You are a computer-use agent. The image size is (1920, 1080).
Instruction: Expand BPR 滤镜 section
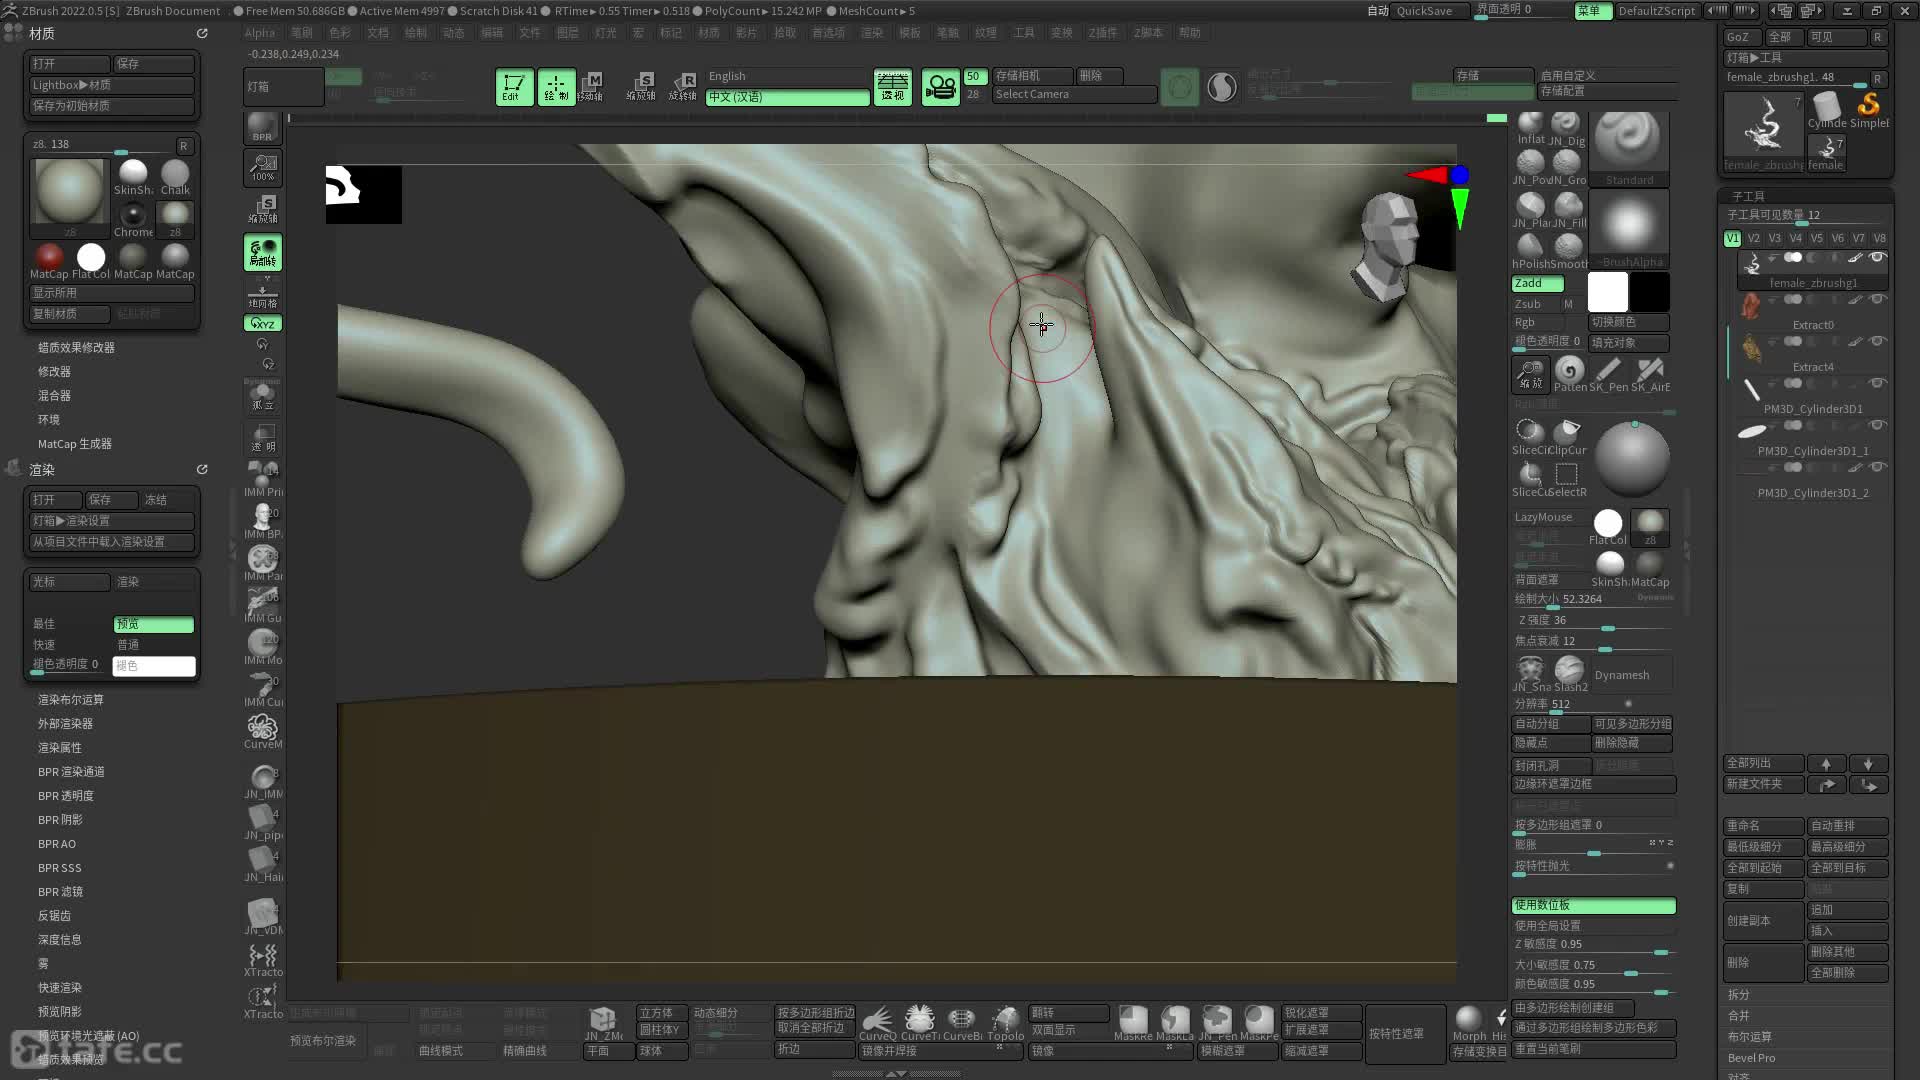tap(60, 892)
